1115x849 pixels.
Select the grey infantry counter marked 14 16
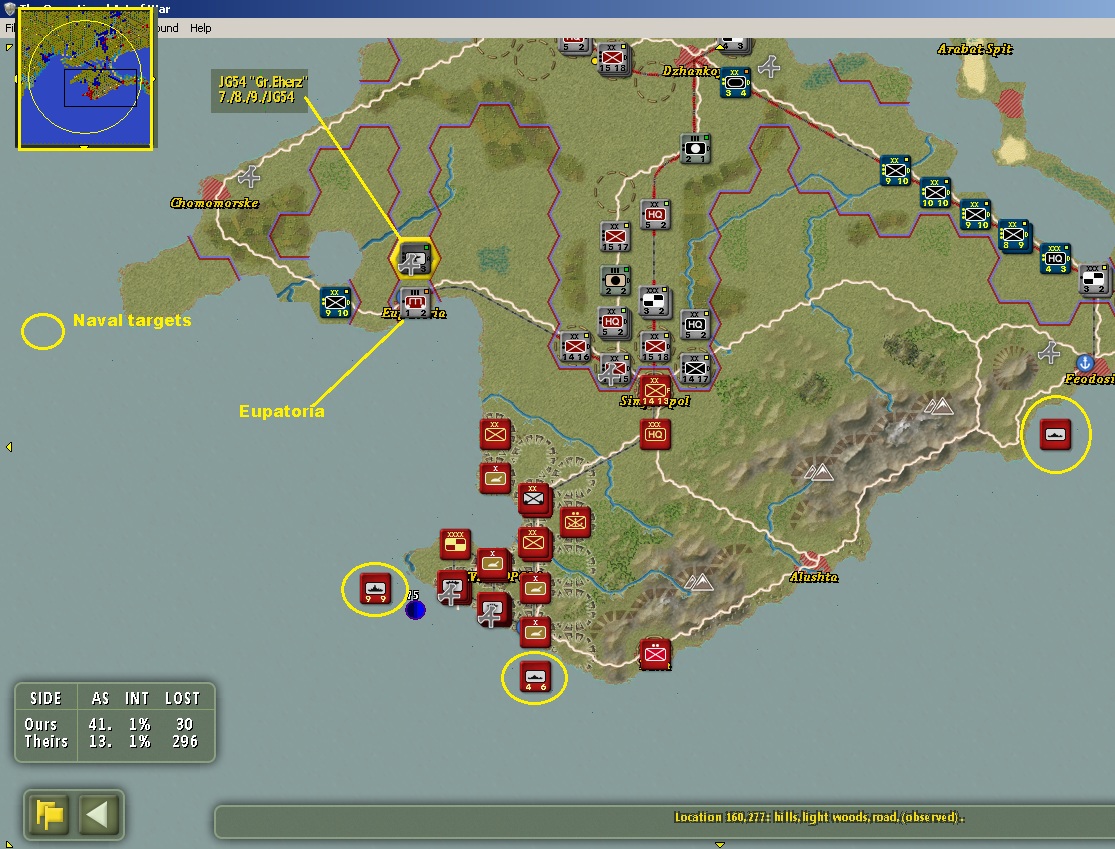pyautogui.click(x=575, y=347)
